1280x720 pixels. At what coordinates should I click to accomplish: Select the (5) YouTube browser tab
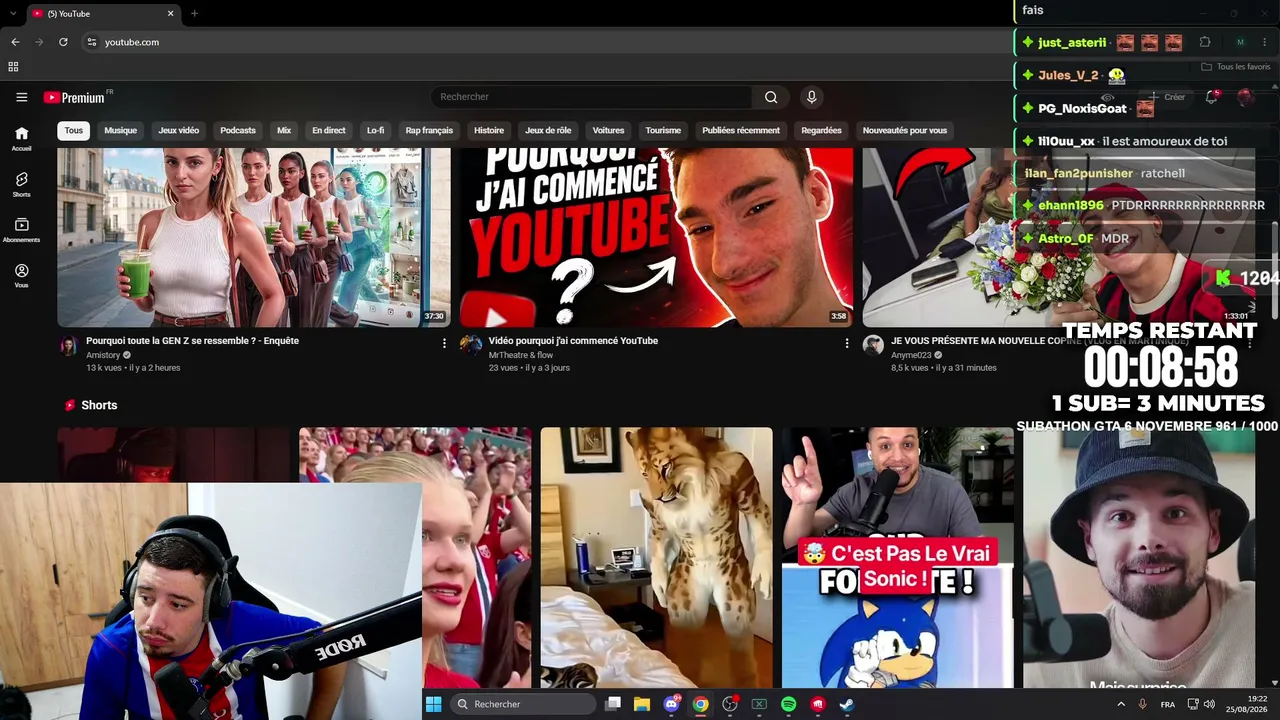click(102, 13)
